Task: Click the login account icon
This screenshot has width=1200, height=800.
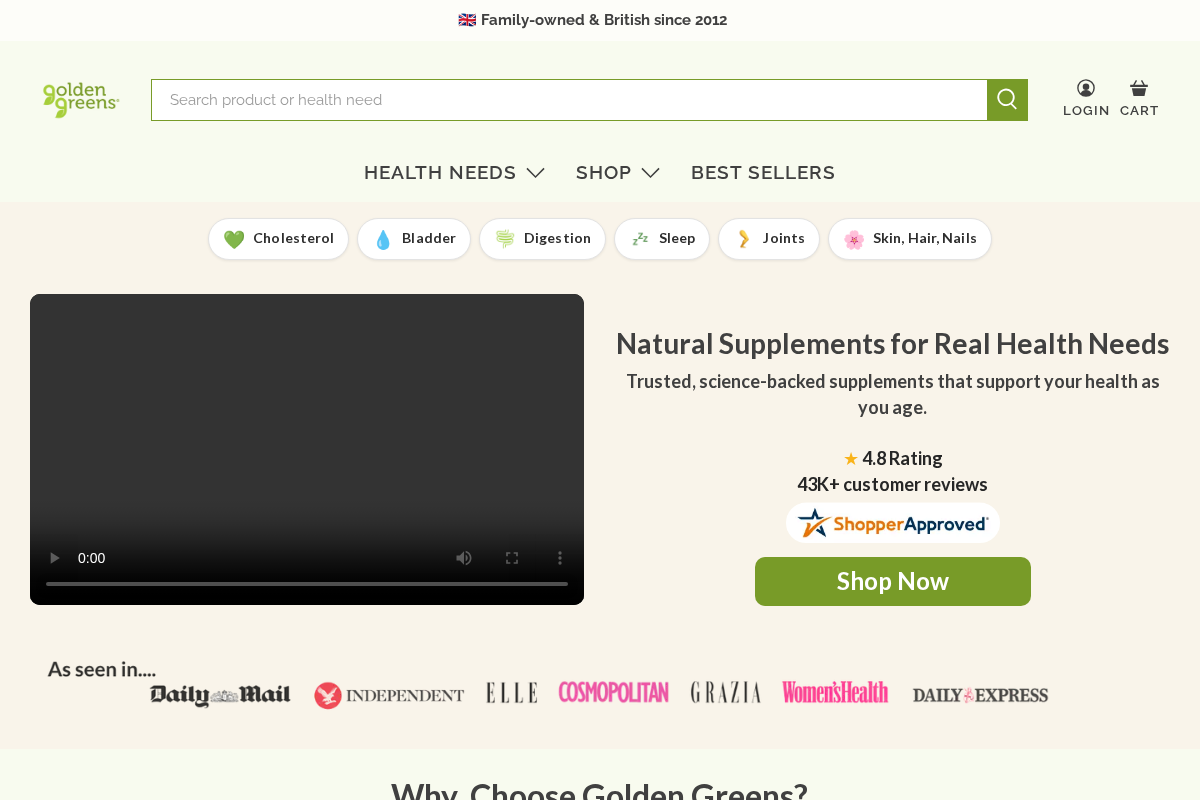Action: coord(1085,88)
